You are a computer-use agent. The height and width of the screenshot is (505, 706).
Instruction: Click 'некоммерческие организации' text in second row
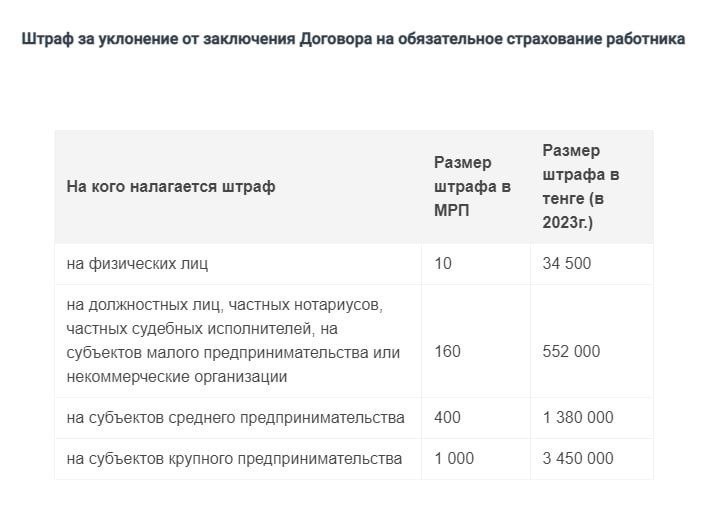tap(176, 376)
